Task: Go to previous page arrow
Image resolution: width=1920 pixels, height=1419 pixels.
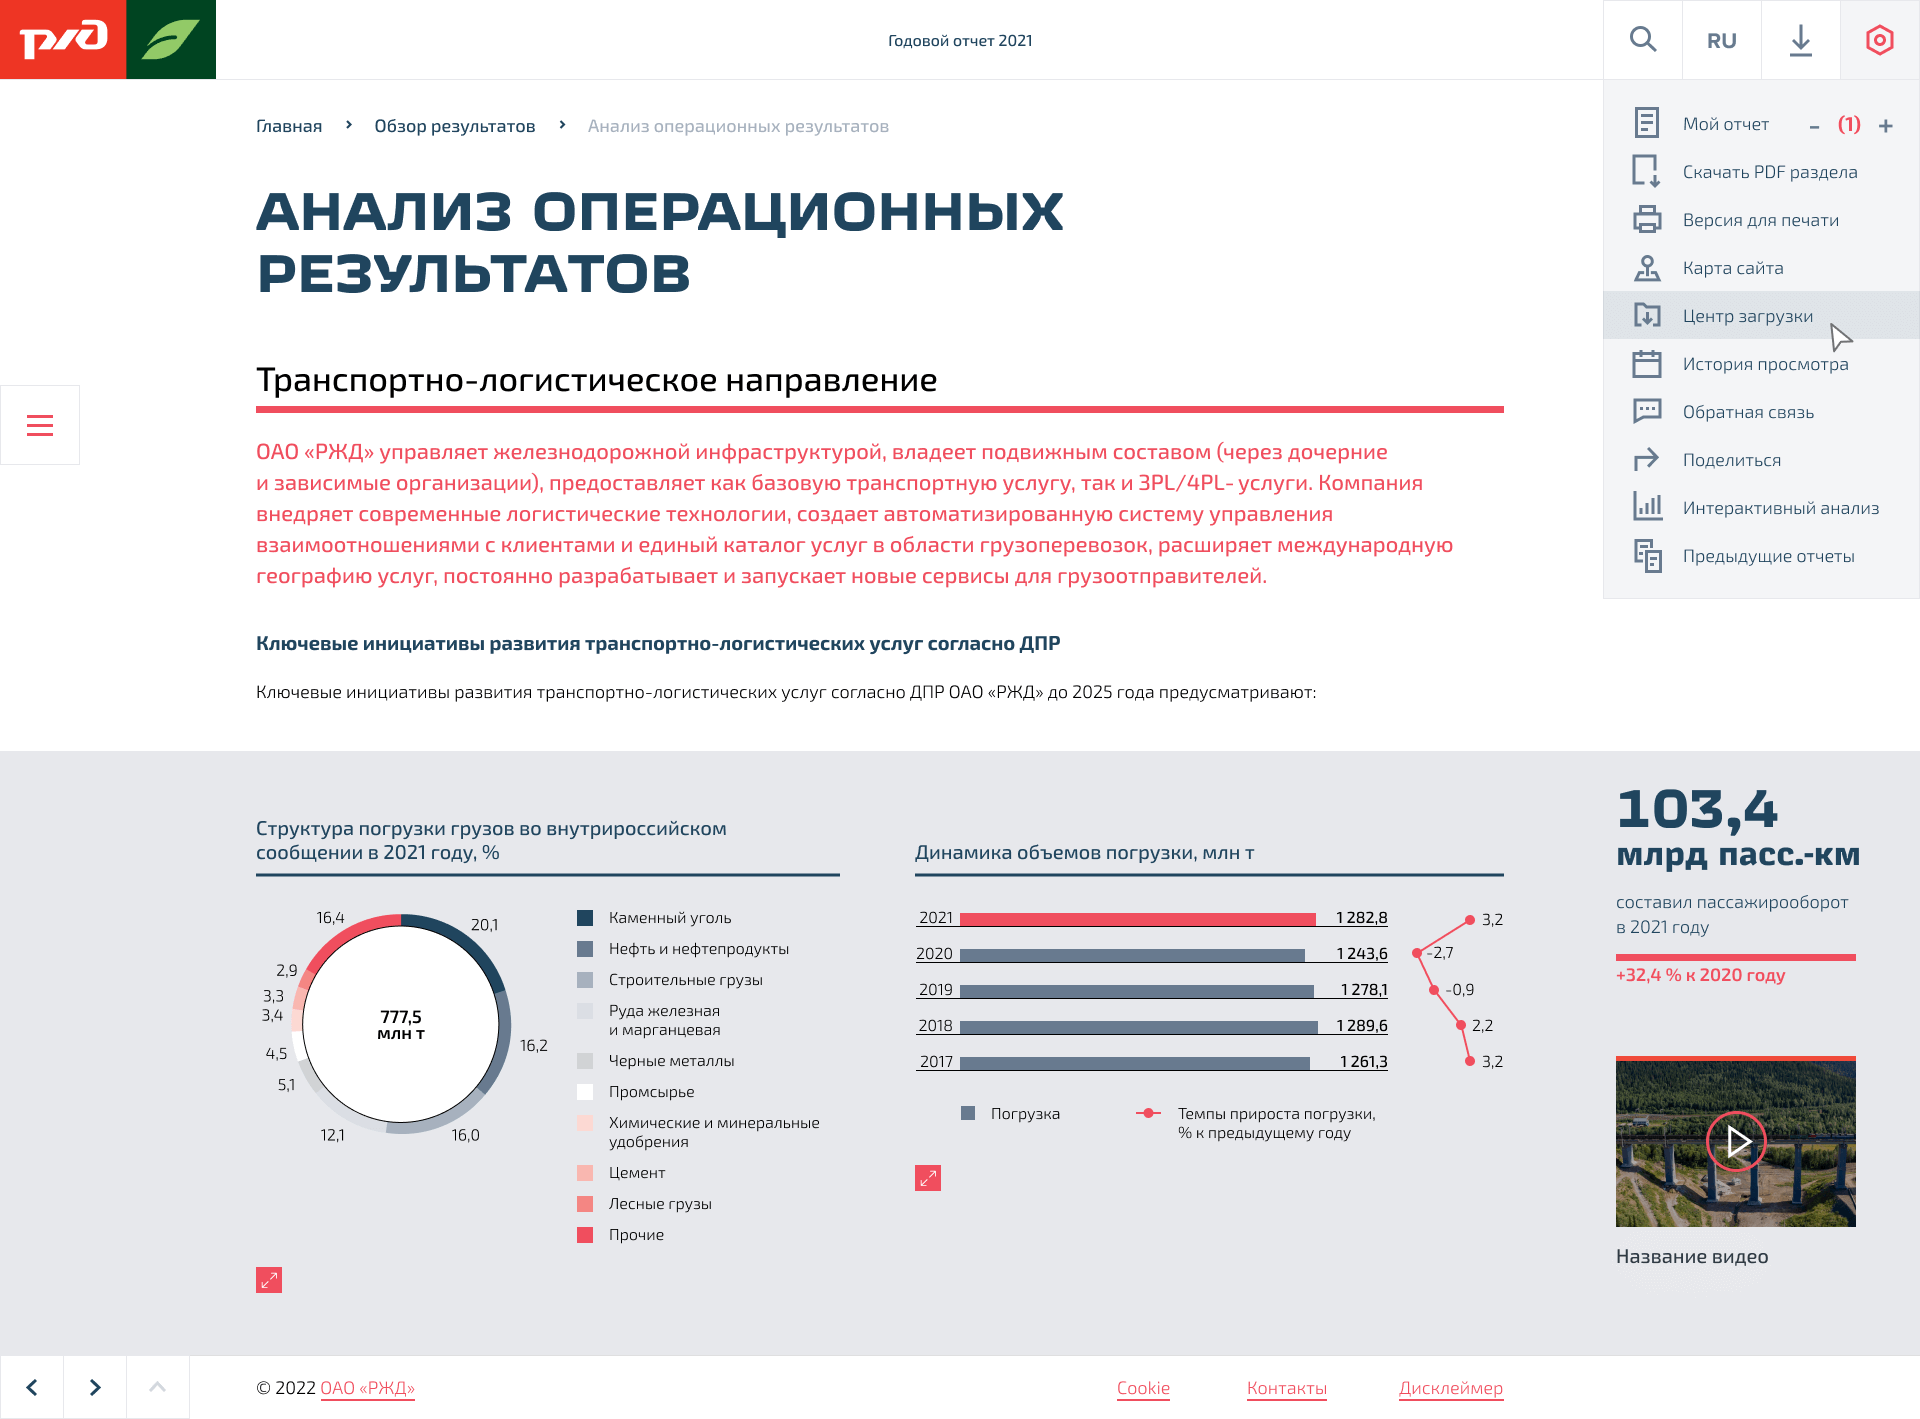Action: [x=32, y=1387]
